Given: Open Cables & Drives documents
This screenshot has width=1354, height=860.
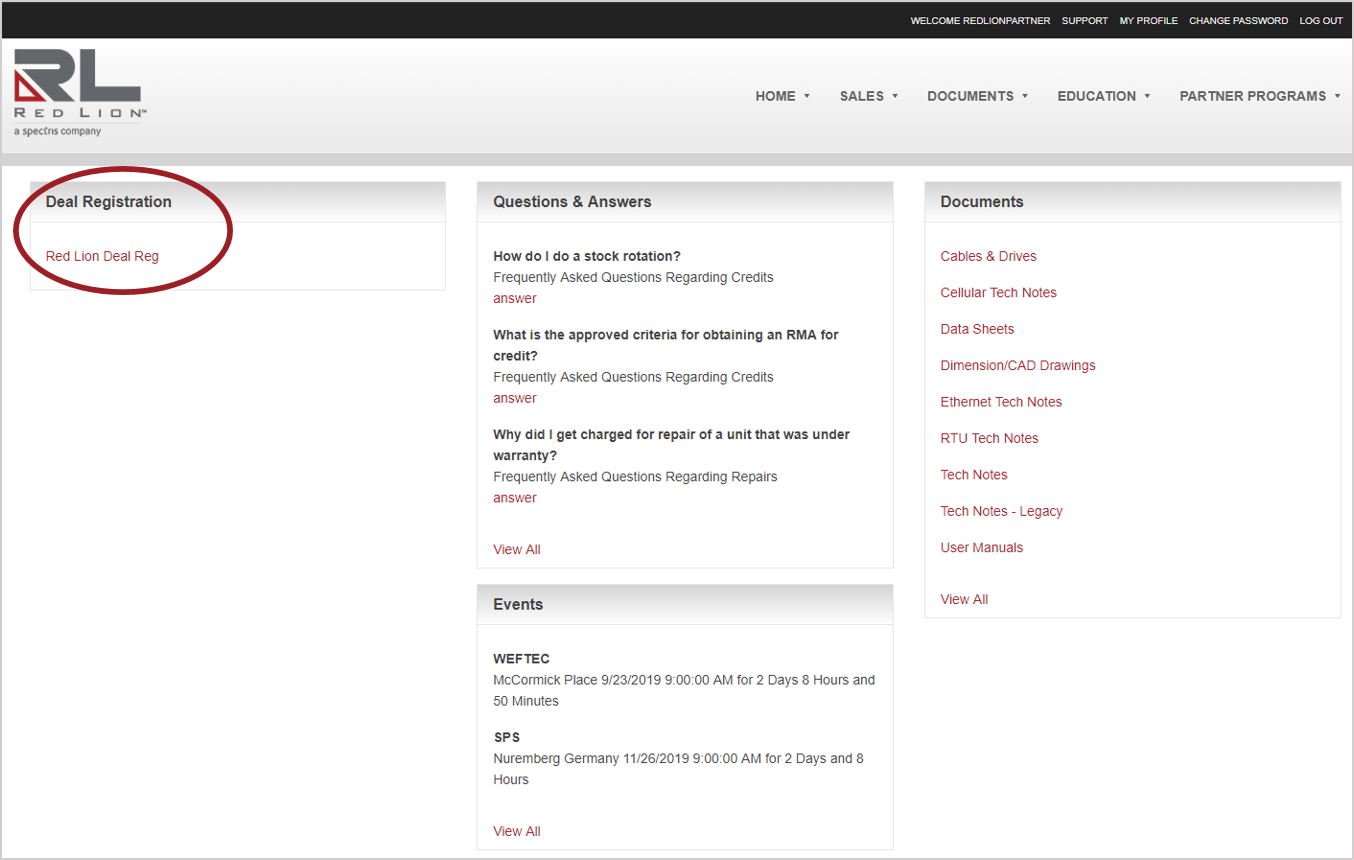Looking at the screenshot, I should pyautogui.click(x=988, y=256).
